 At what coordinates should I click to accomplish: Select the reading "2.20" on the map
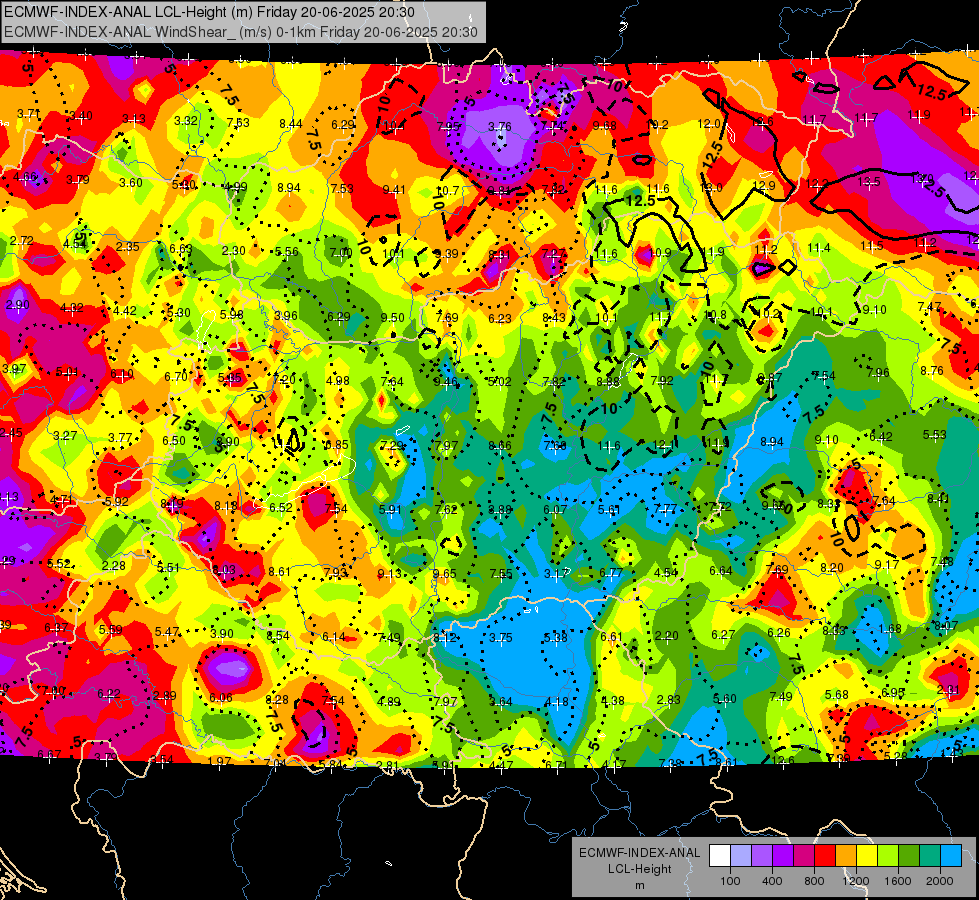666,636
